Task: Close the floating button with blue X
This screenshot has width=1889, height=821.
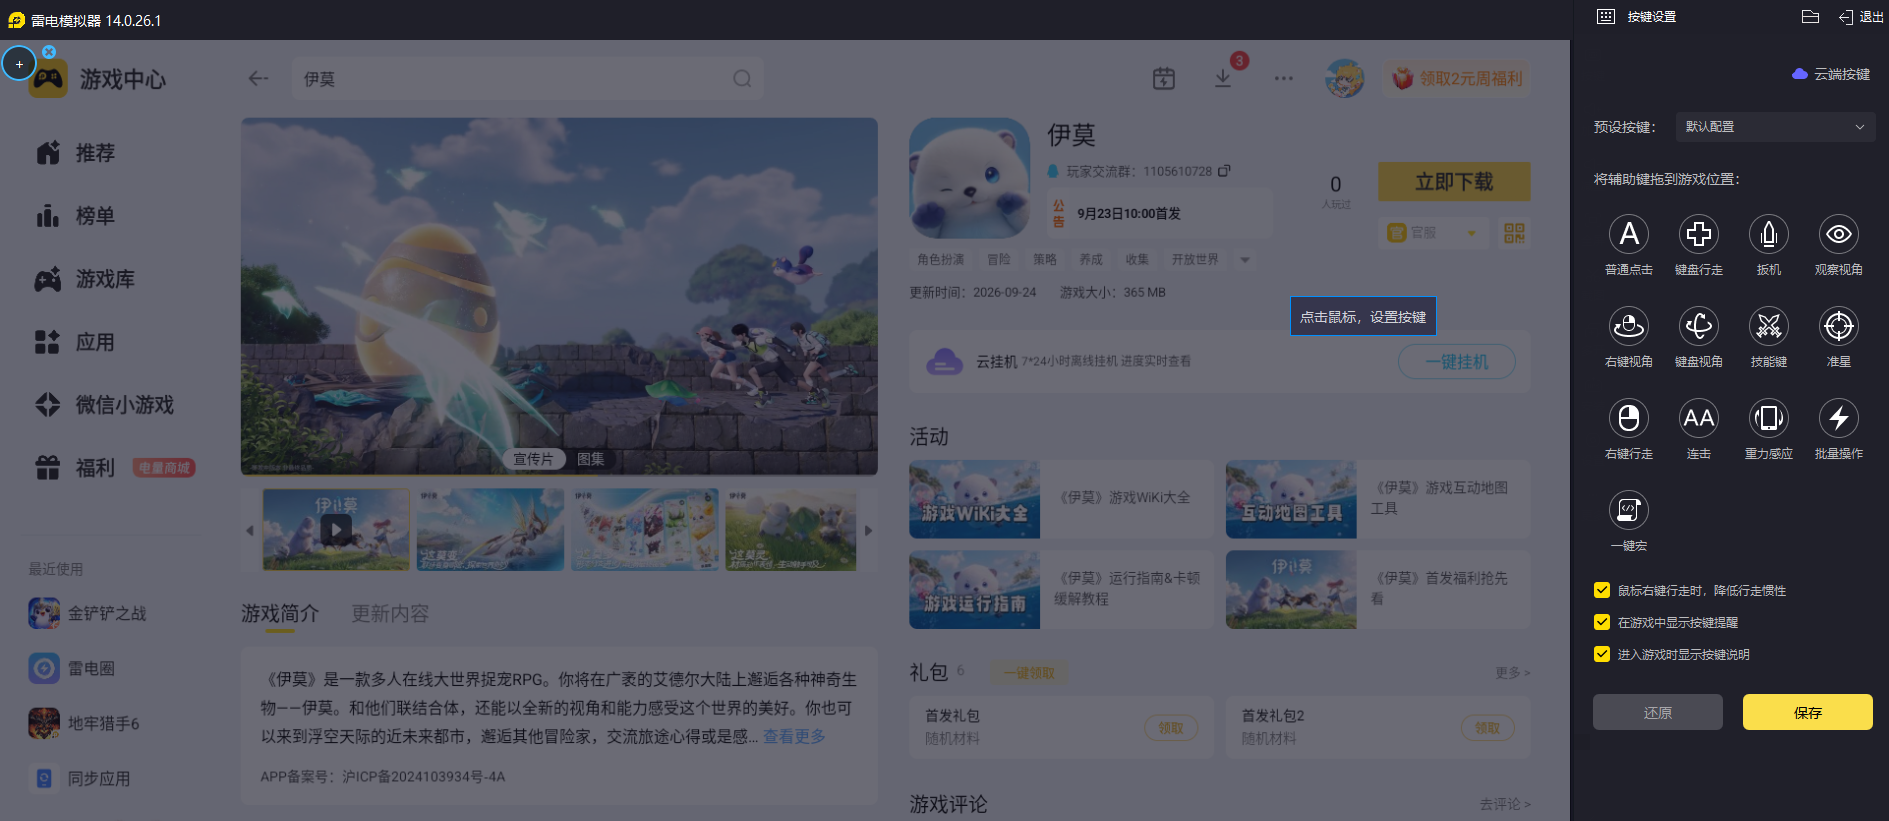Action: (49, 52)
